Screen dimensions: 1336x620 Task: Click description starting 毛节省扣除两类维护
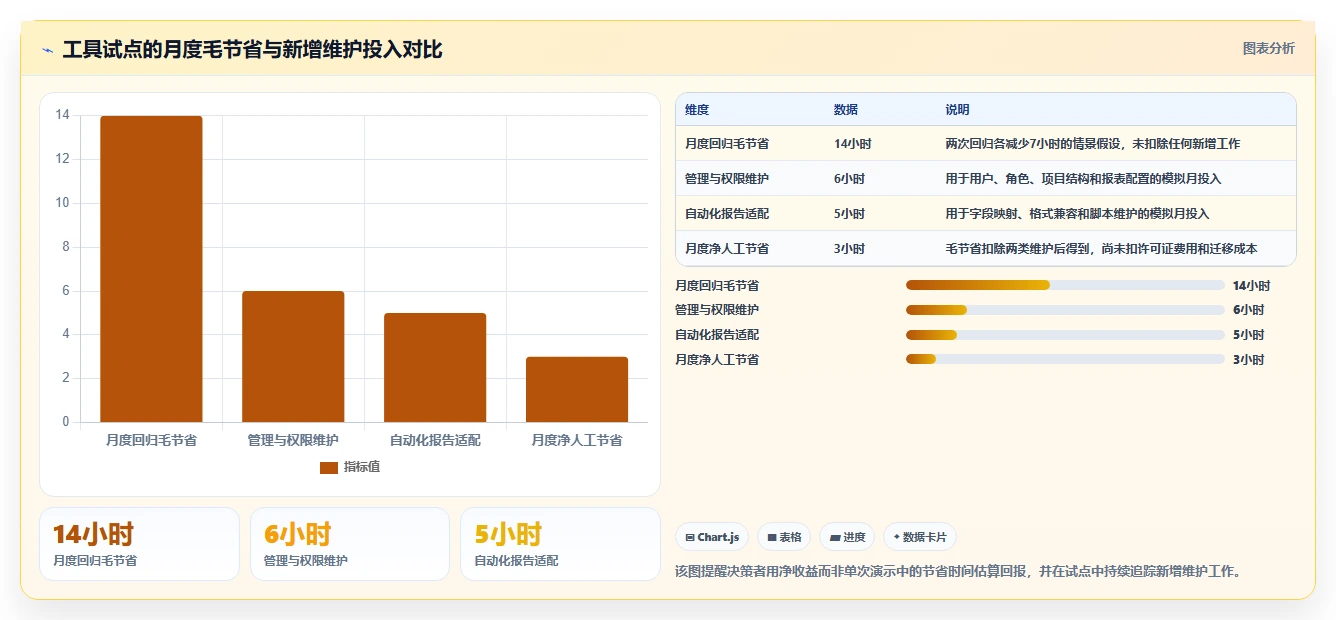(x=1101, y=249)
